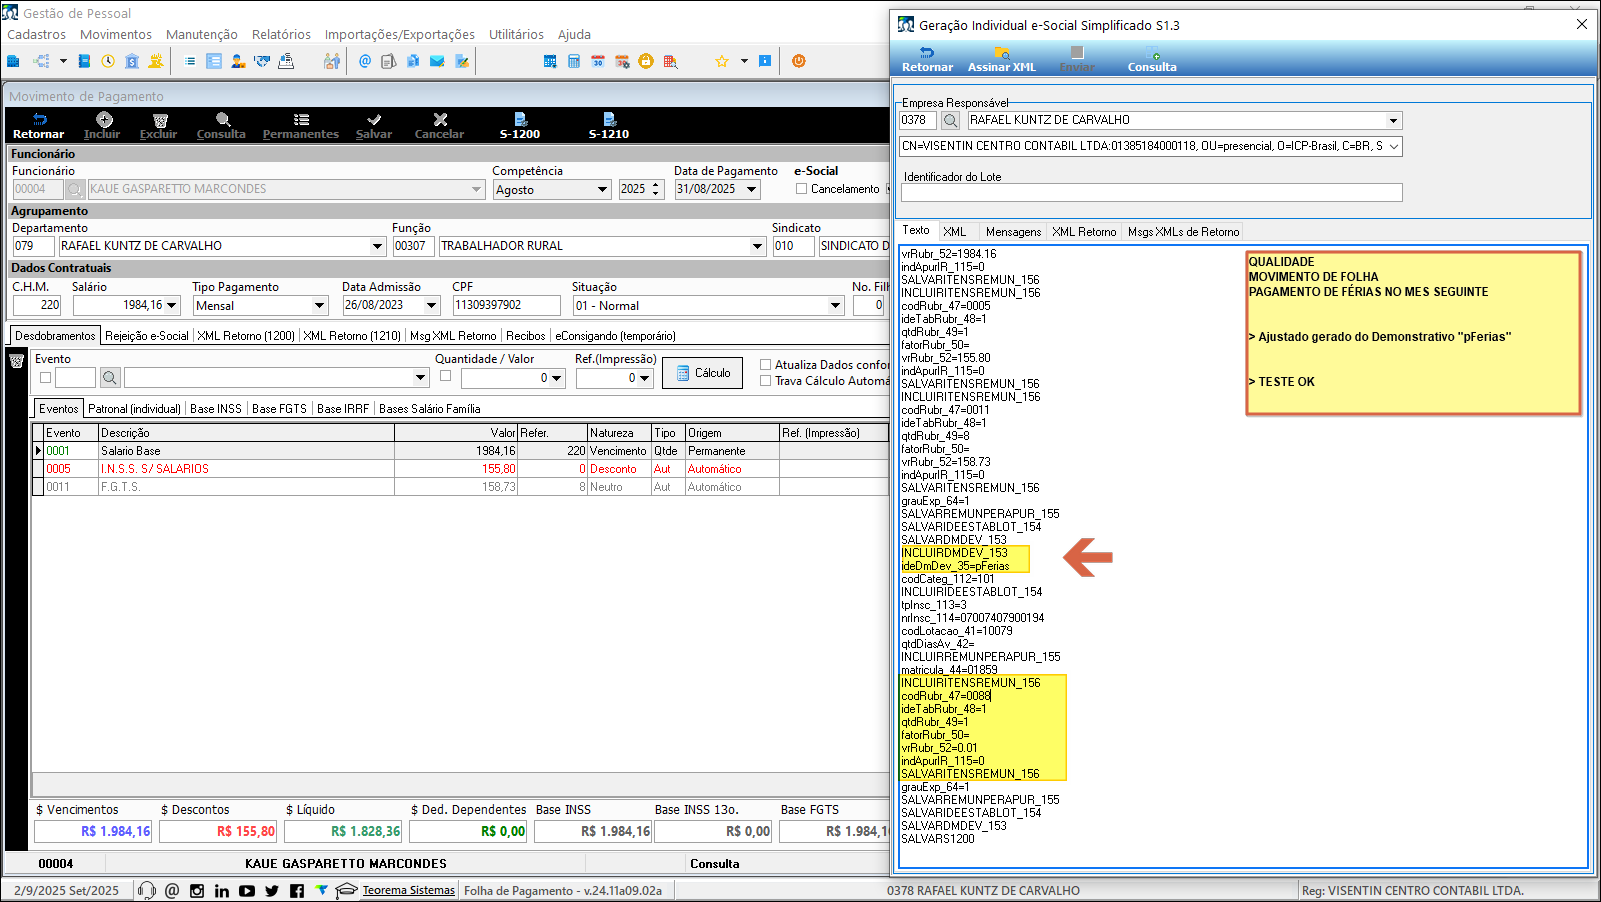Click the CPF field 11309397902

coord(506,305)
